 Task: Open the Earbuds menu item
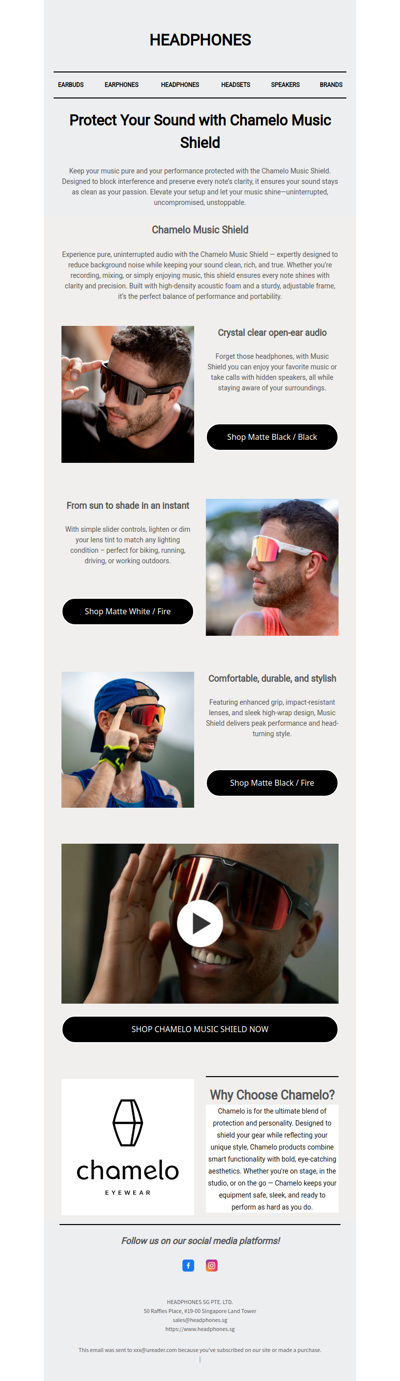pos(71,85)
